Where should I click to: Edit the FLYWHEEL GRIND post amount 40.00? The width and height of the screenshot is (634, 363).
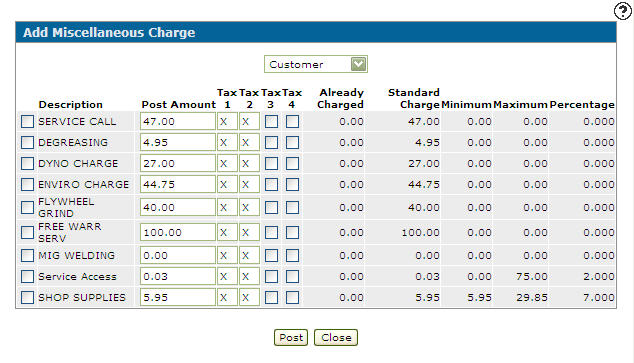tap(178, 207)
